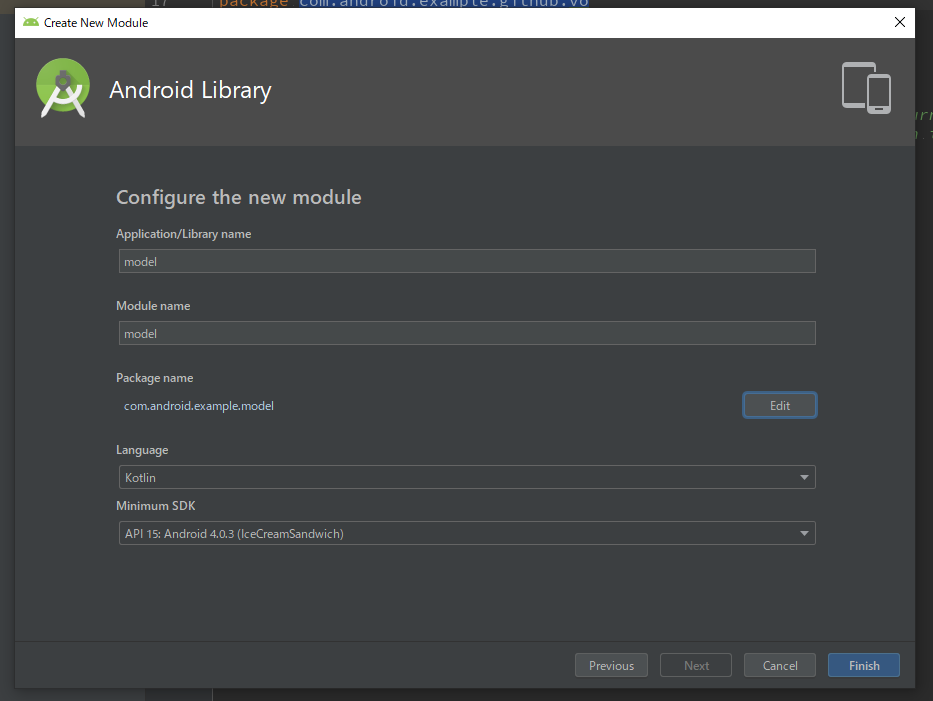Viewport: 933px width, 701px height.
Task: Go back with the Previous button
Action: [x=611, y=666]
